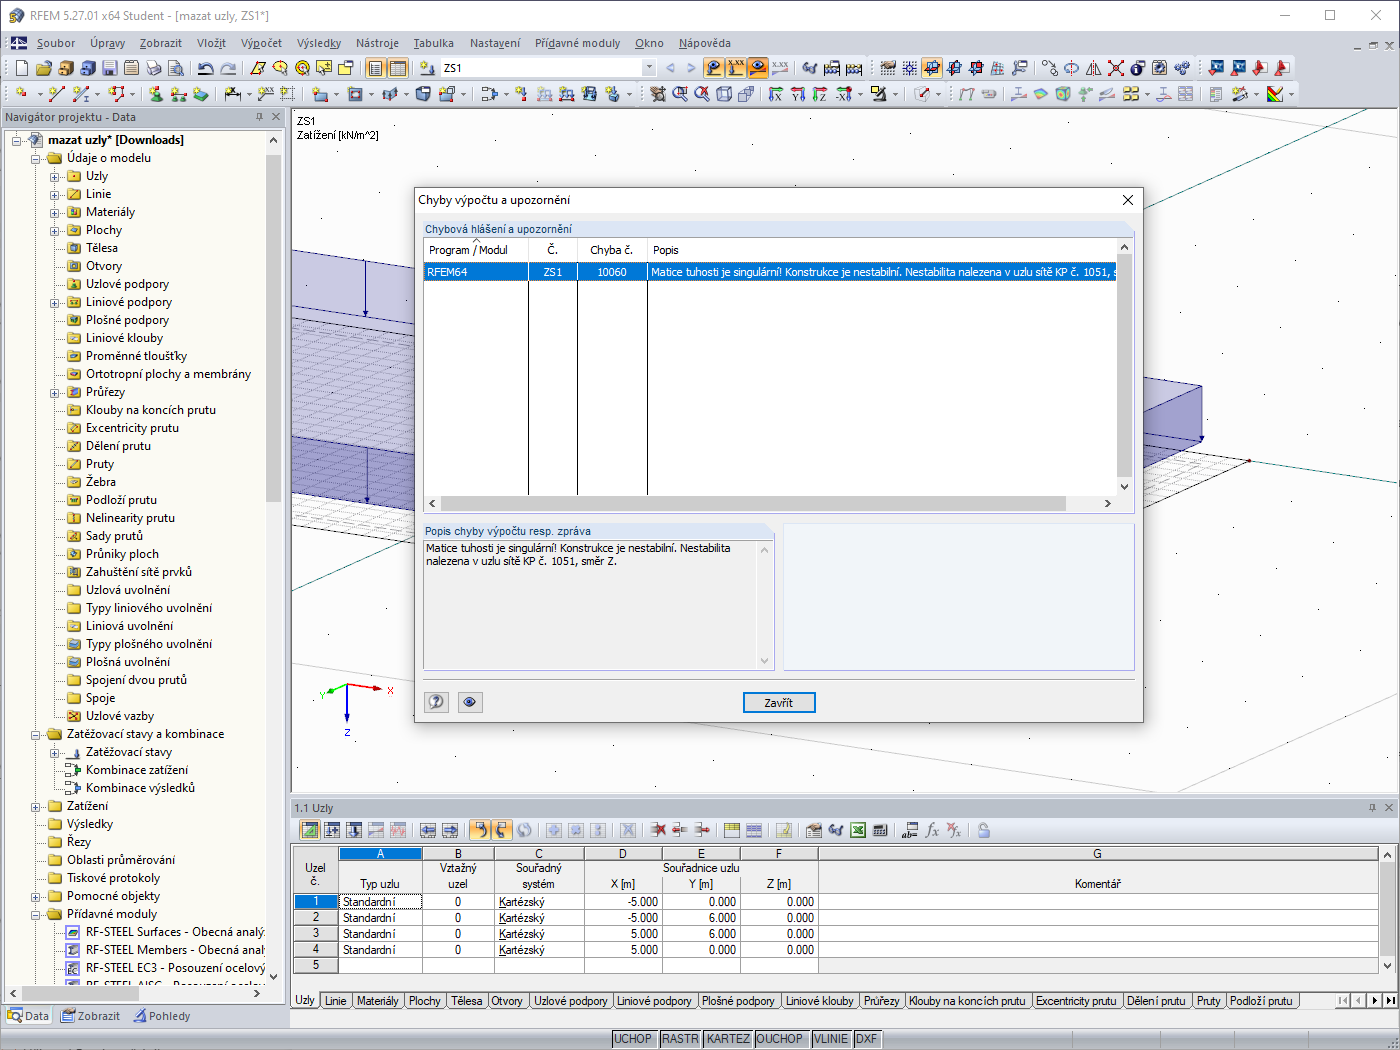Expand the Průřezy tree node
1400x1050 pixels.
point(56,393)
